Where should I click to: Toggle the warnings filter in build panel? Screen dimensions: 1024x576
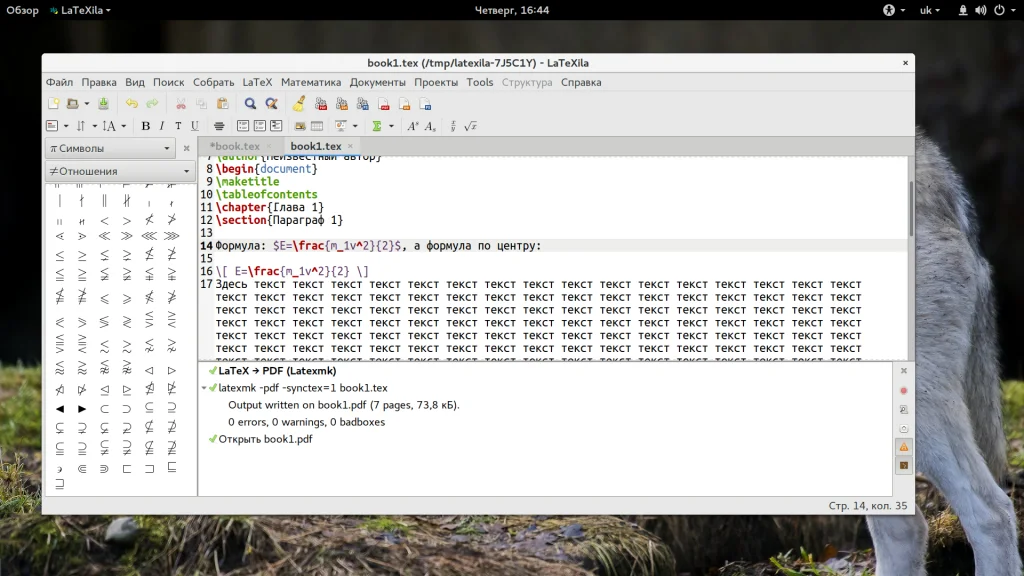pos(904,446)
